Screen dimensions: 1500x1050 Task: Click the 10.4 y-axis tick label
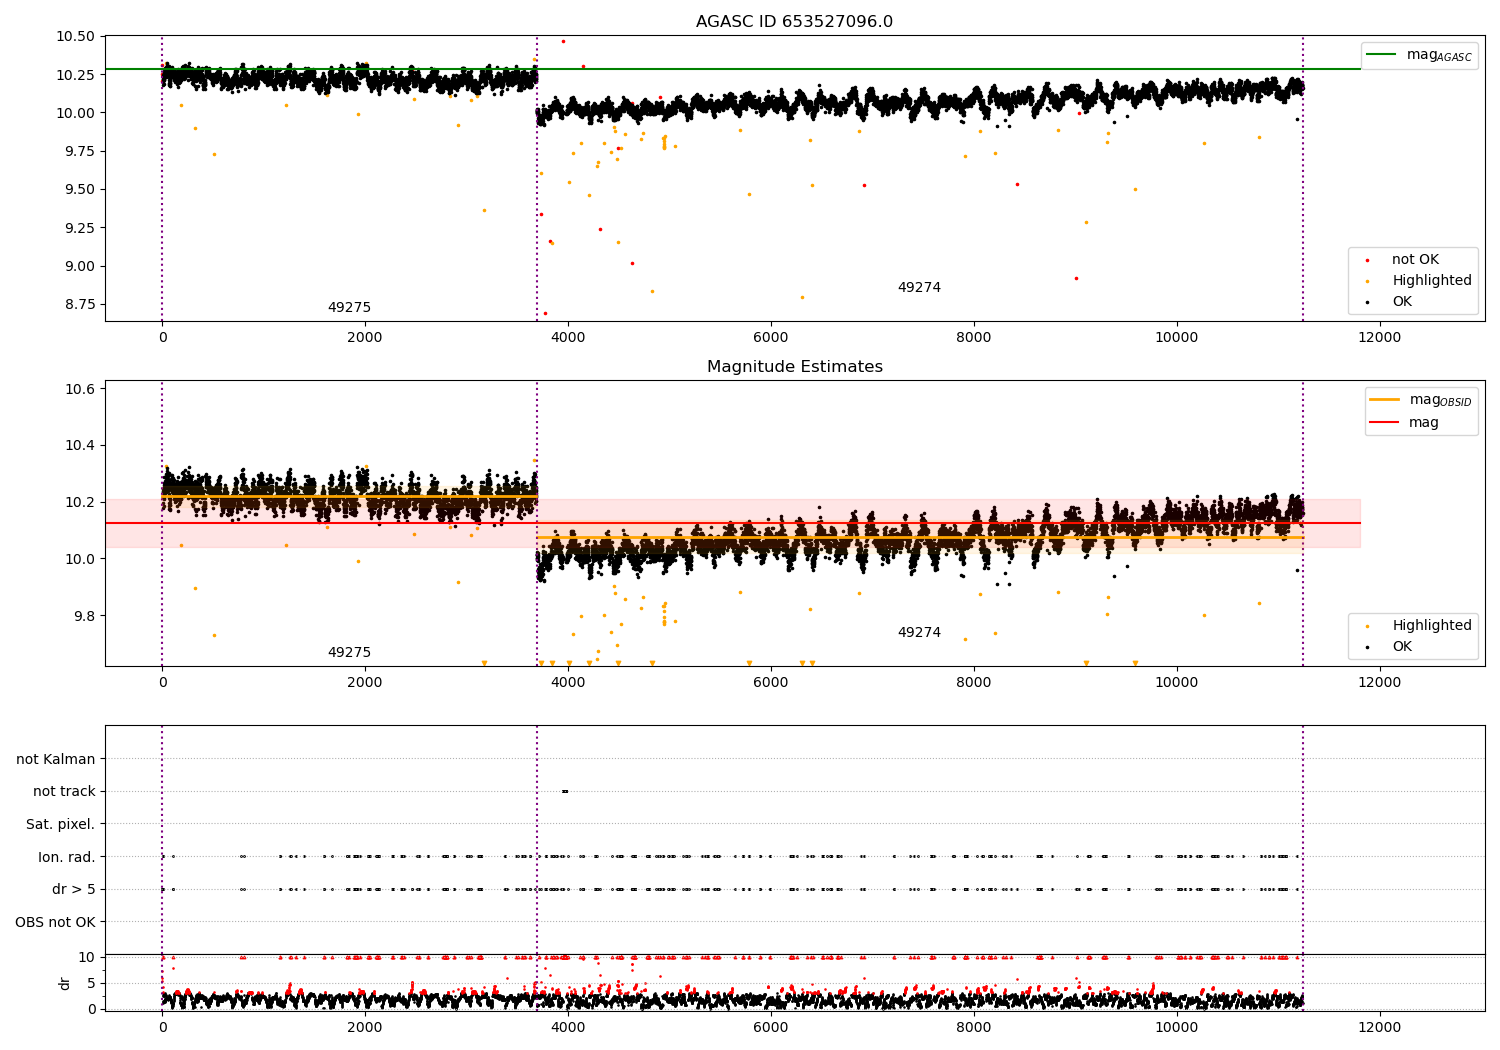pyautogui.click(x=81, y=445)
